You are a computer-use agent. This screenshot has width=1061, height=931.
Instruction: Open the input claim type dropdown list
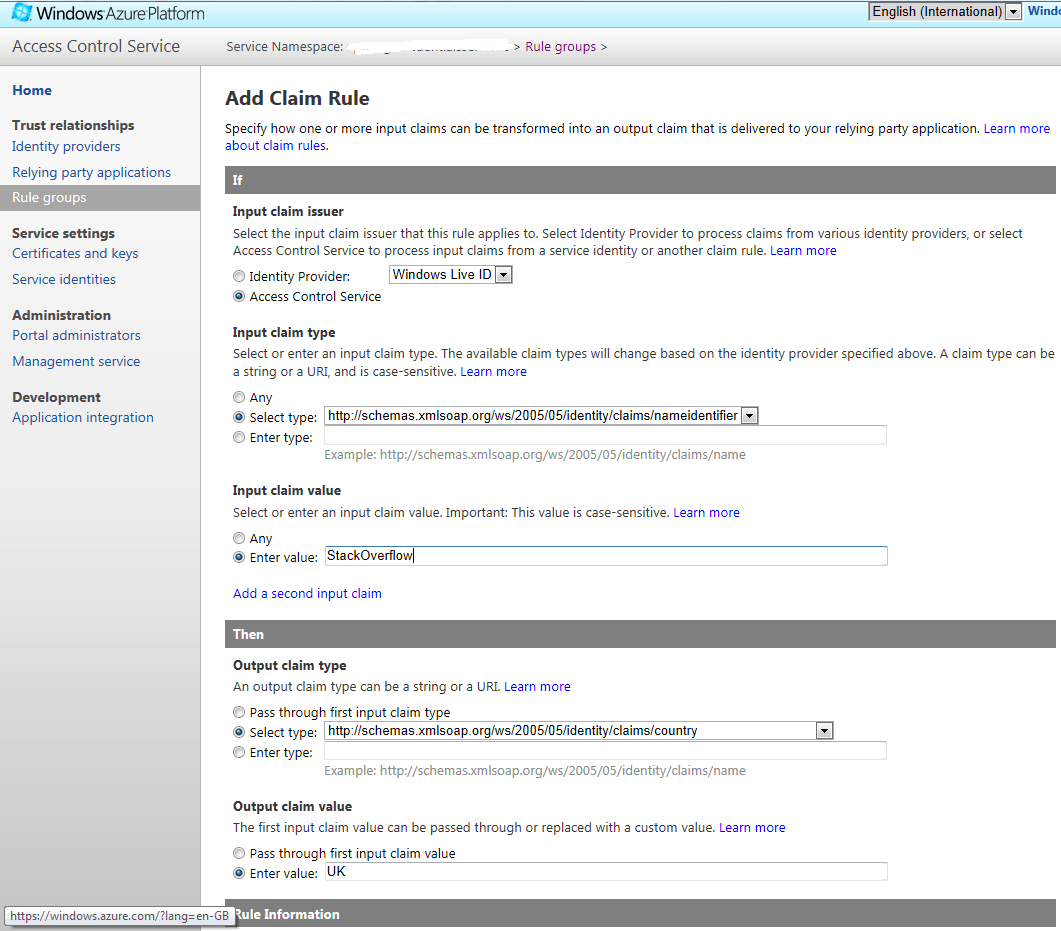pyautogui.click(x=748, y=415)
